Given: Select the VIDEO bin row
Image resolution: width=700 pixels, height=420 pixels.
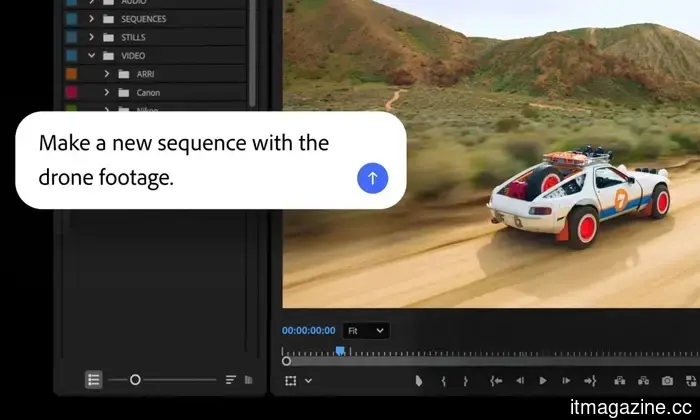Looking at the screenshot, I should tap(155, 55).
